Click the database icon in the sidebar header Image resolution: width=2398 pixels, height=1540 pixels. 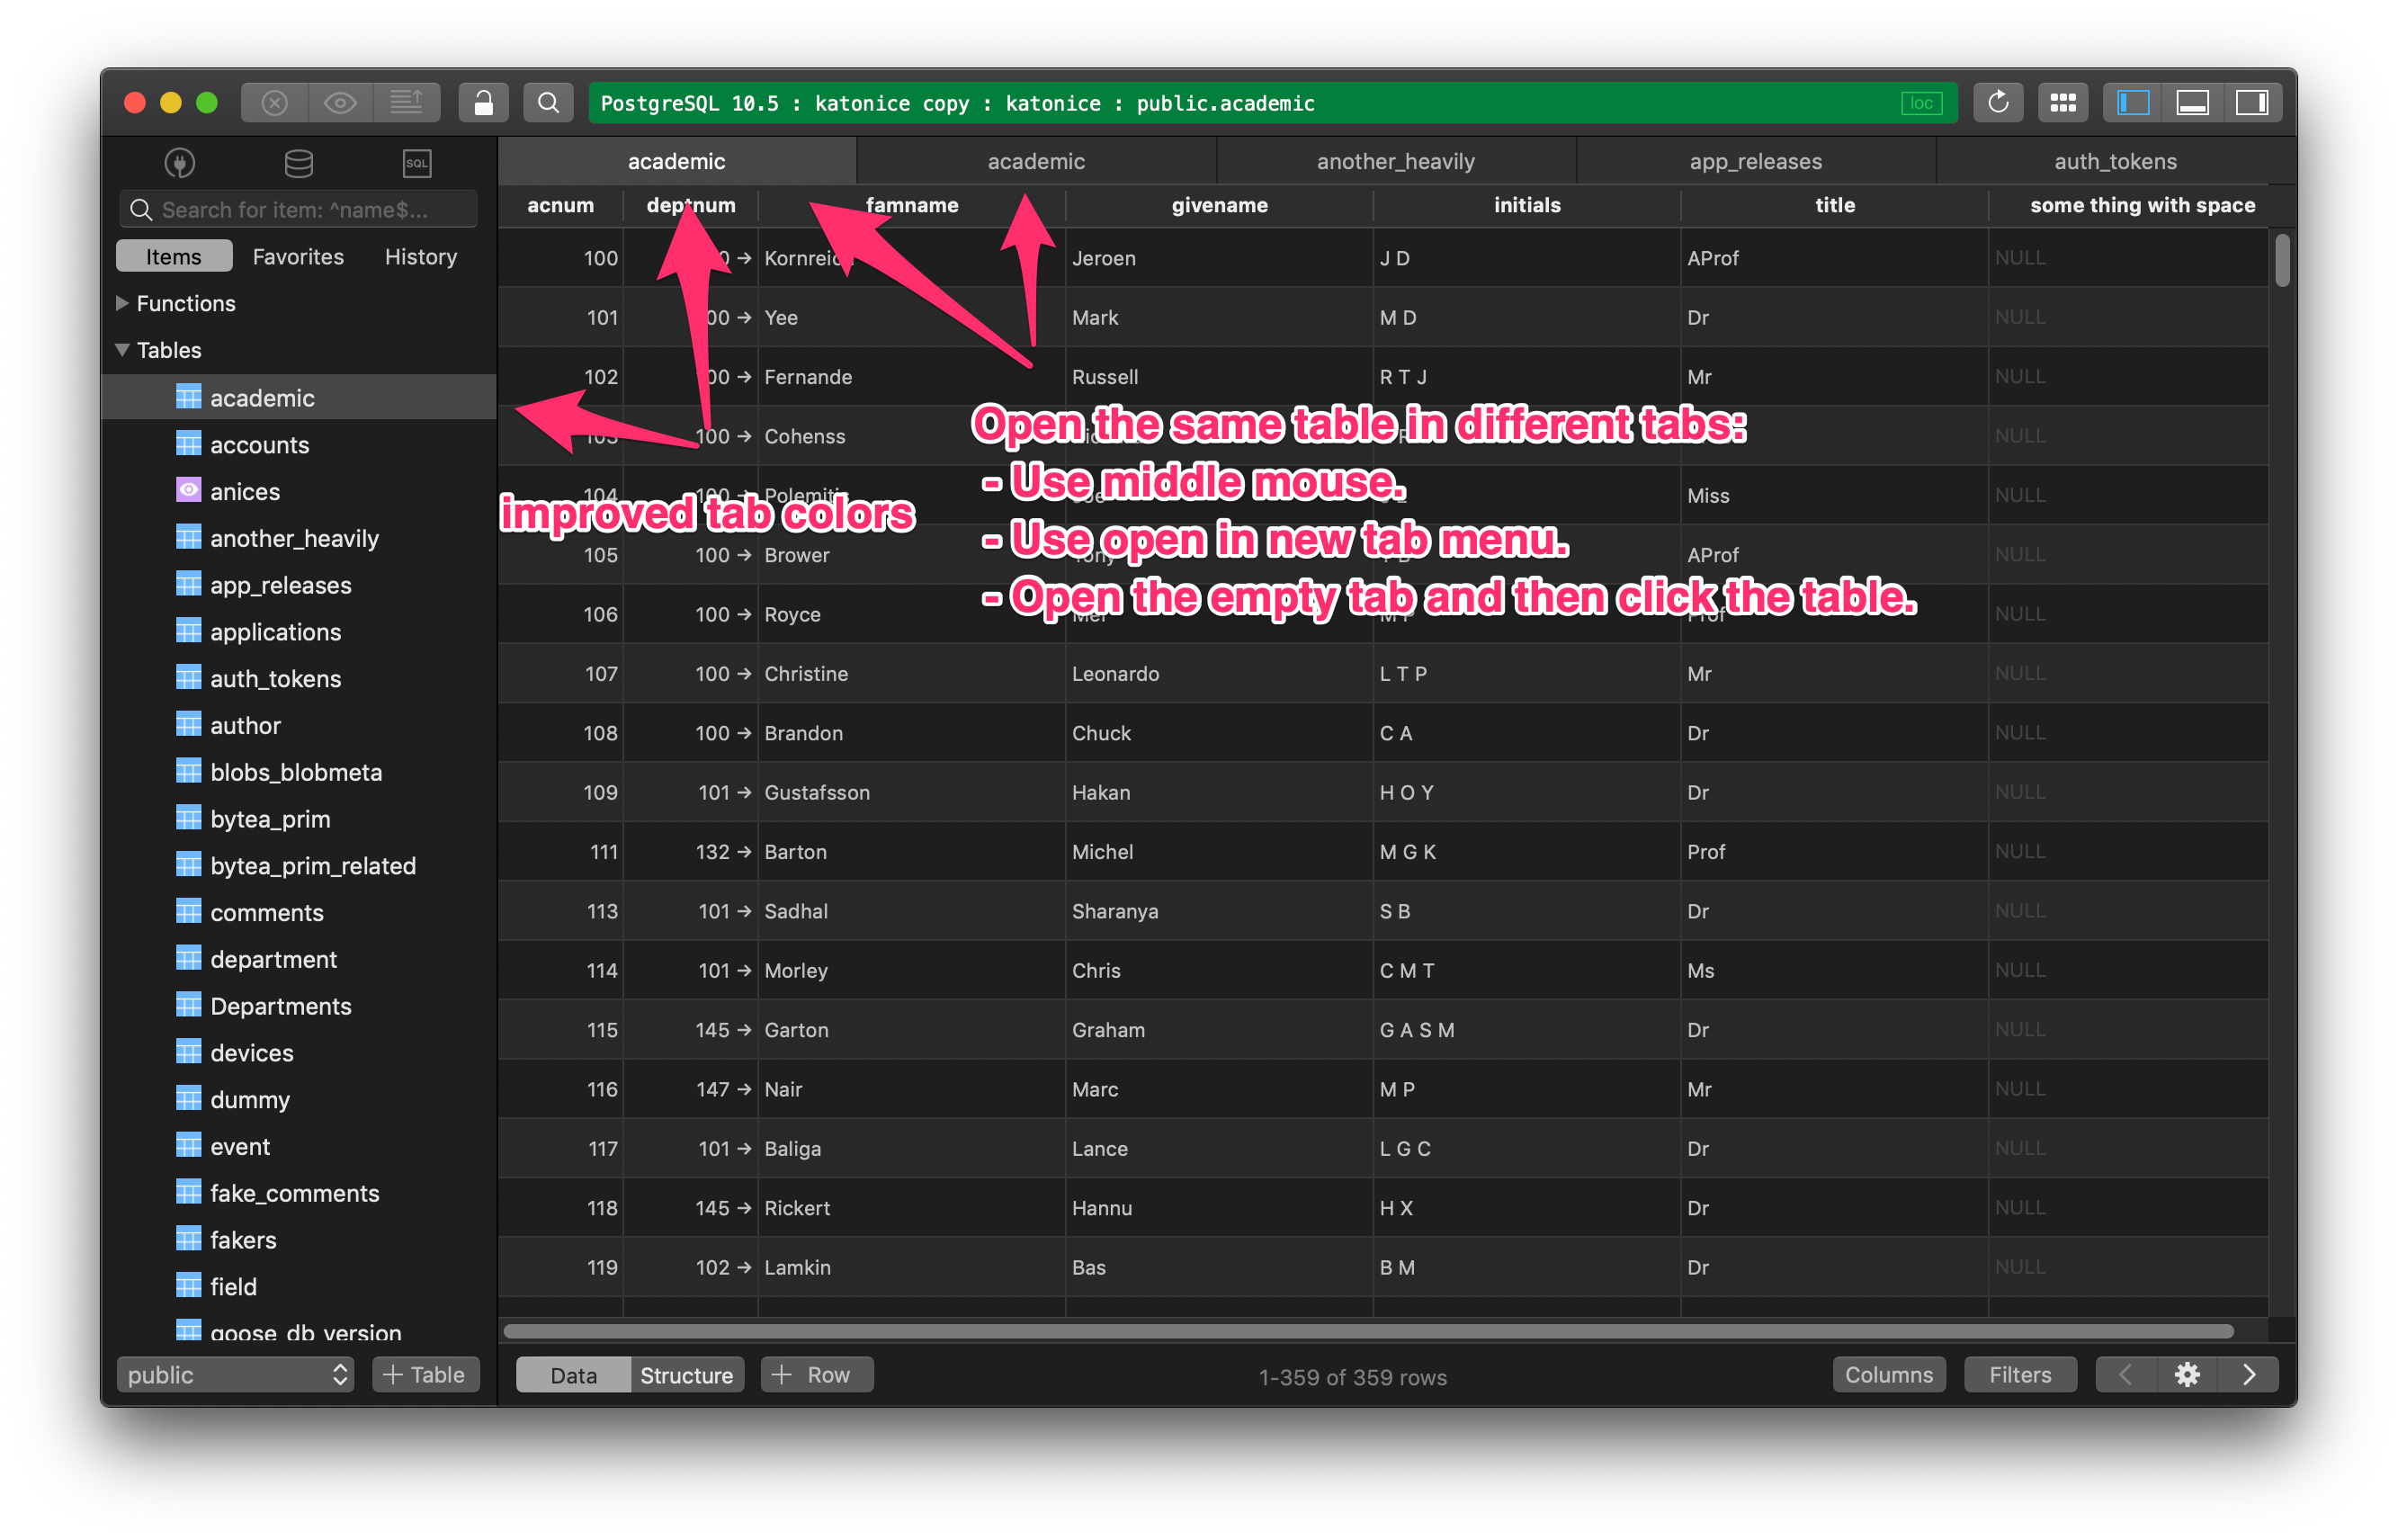tap(297, 163)
